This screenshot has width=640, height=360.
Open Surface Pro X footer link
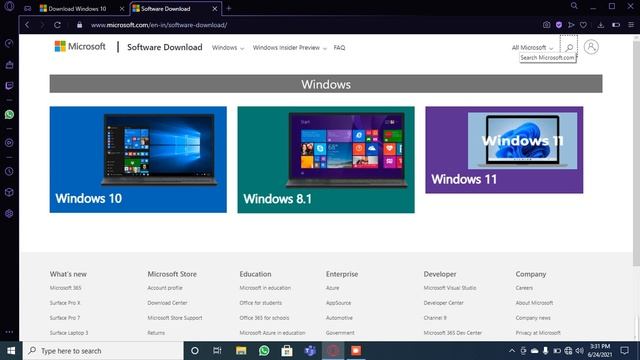65,303
